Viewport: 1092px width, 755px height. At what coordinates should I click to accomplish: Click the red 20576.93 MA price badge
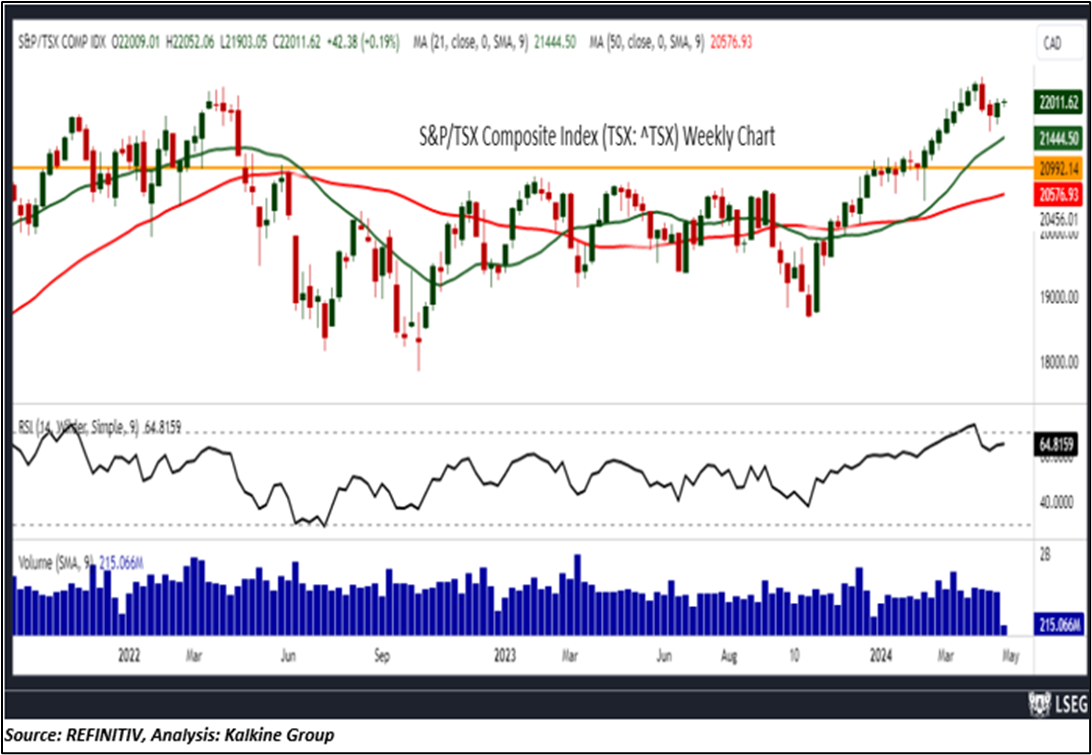[x=1057, y=195]
